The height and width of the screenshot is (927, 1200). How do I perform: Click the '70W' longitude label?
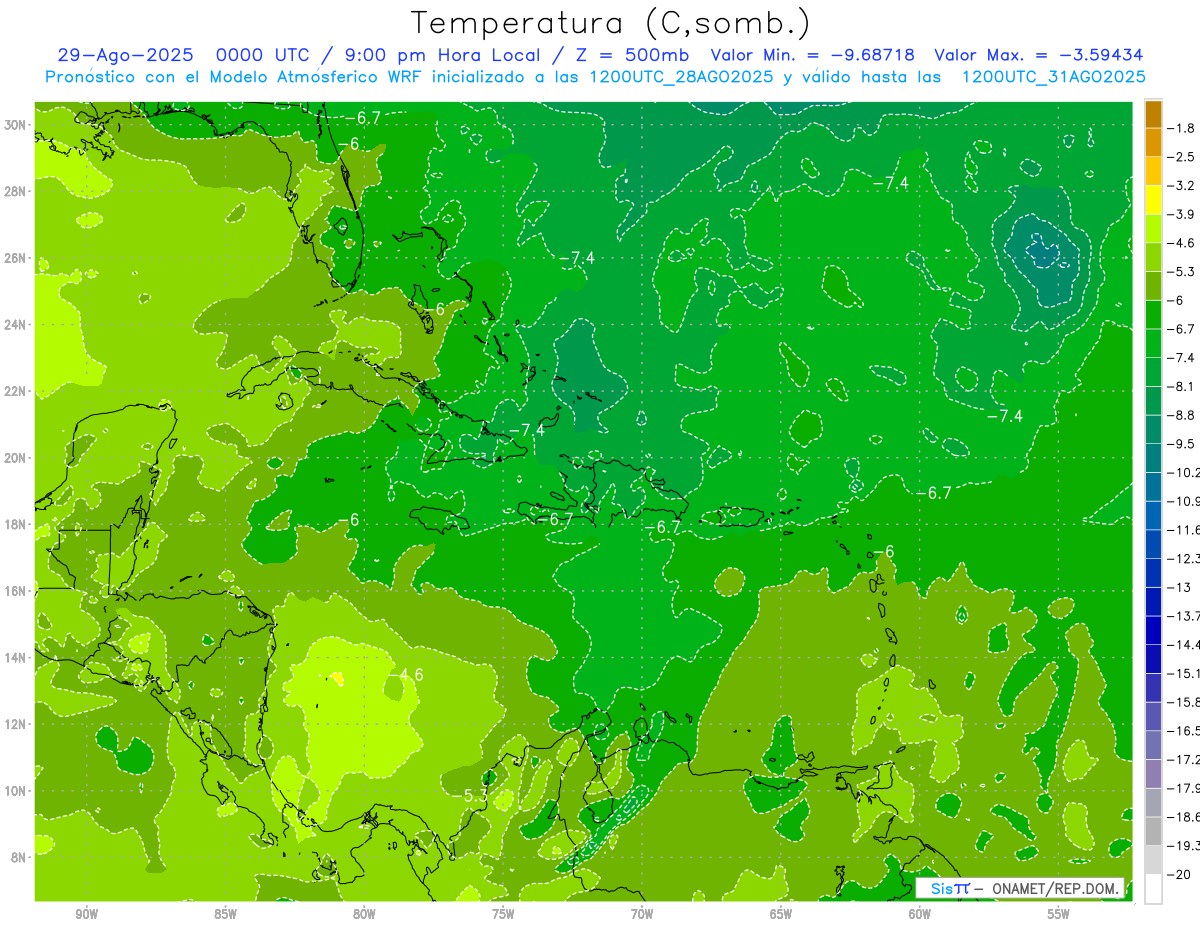point(642,914)
